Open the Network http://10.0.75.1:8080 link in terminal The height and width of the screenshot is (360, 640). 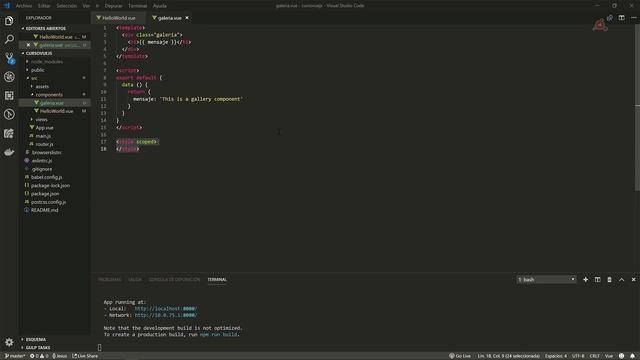tap(166, 315)
